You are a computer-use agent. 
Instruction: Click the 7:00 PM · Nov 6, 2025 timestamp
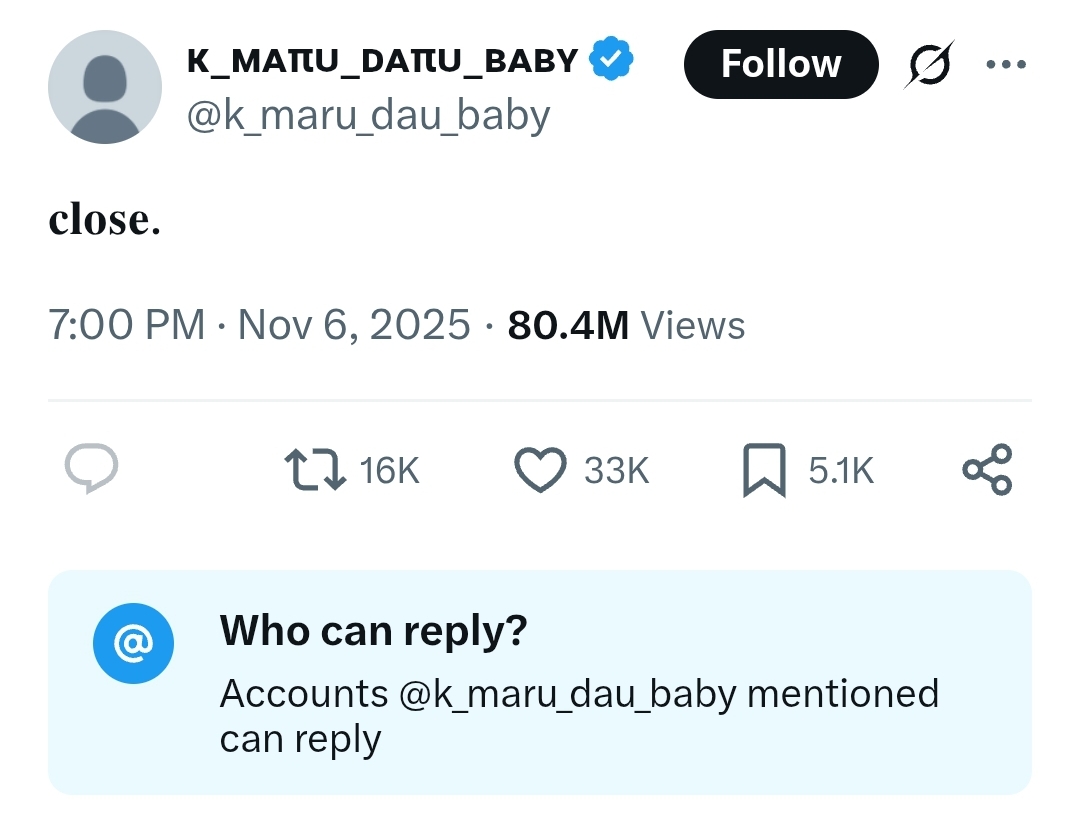[x=259, y=325]
